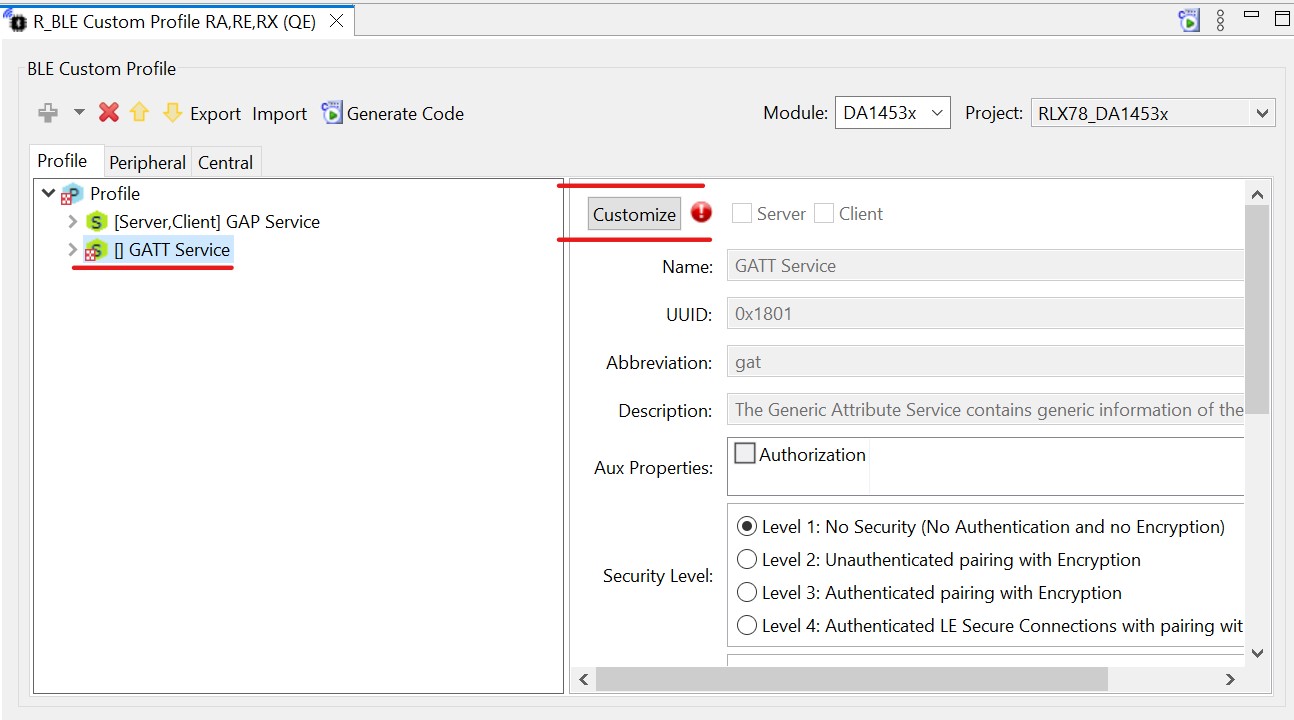
Task: Expand the GATT Service tree node
Action: (72, 249)
